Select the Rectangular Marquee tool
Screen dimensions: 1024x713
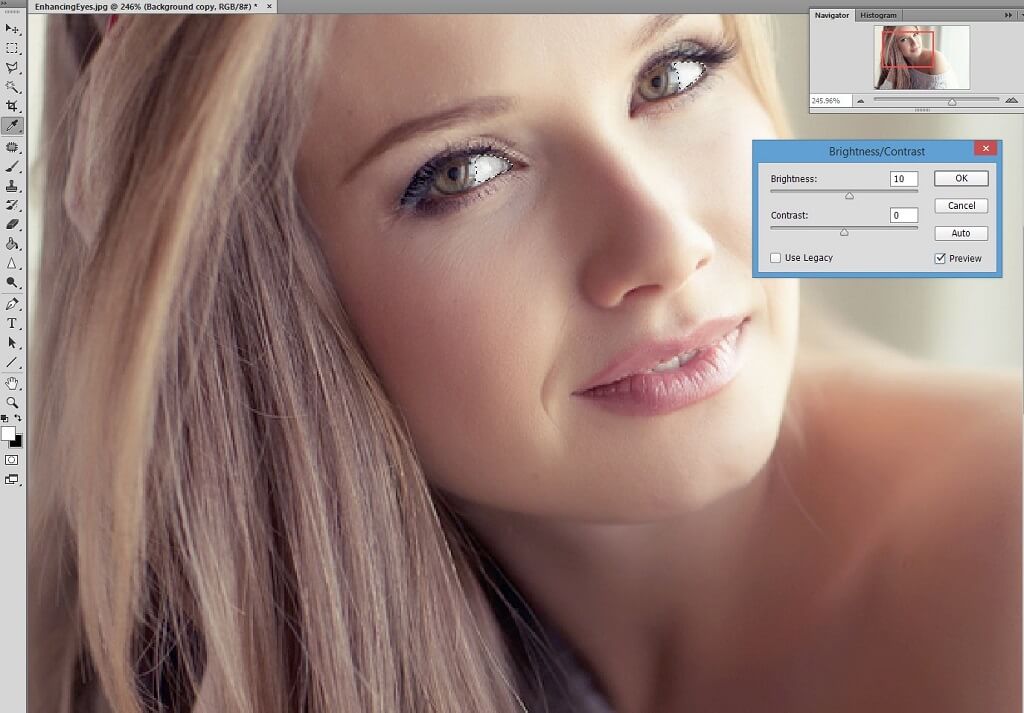tap(12, 48)
